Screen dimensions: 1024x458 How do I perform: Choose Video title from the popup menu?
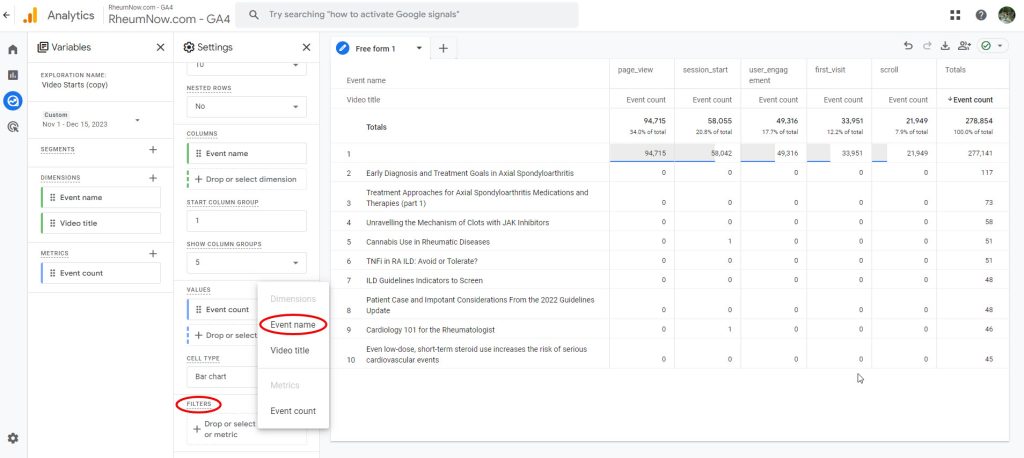(290, 351)
